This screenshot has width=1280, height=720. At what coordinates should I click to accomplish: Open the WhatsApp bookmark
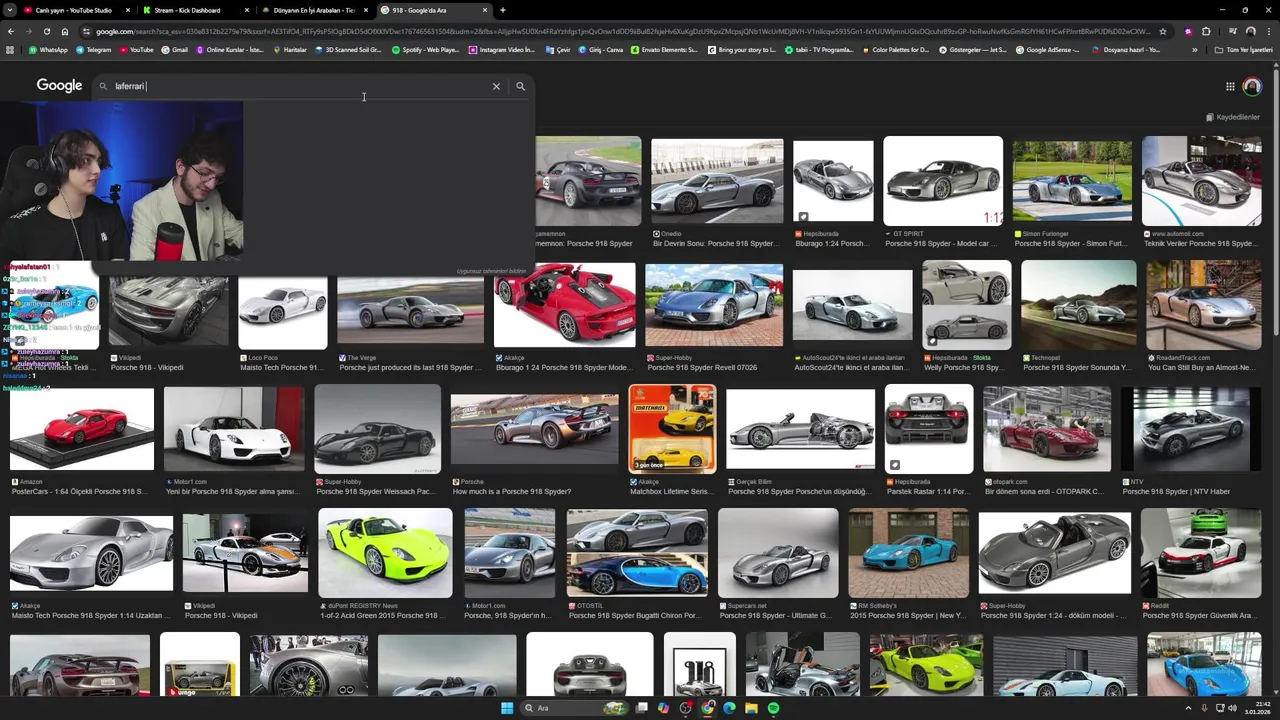pyautogui.click(x=48, y=49)
